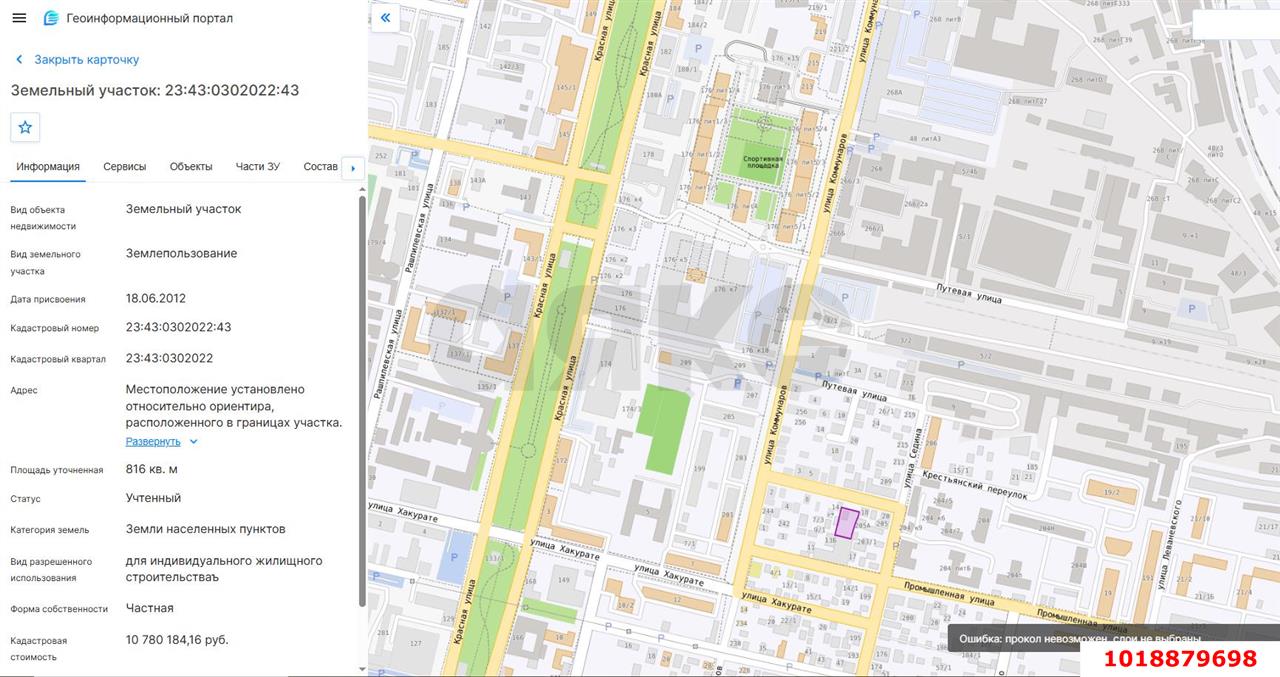Add parcel to favorites with star icon
This screenshot has height=677, width=1280.
pos(25,127)
